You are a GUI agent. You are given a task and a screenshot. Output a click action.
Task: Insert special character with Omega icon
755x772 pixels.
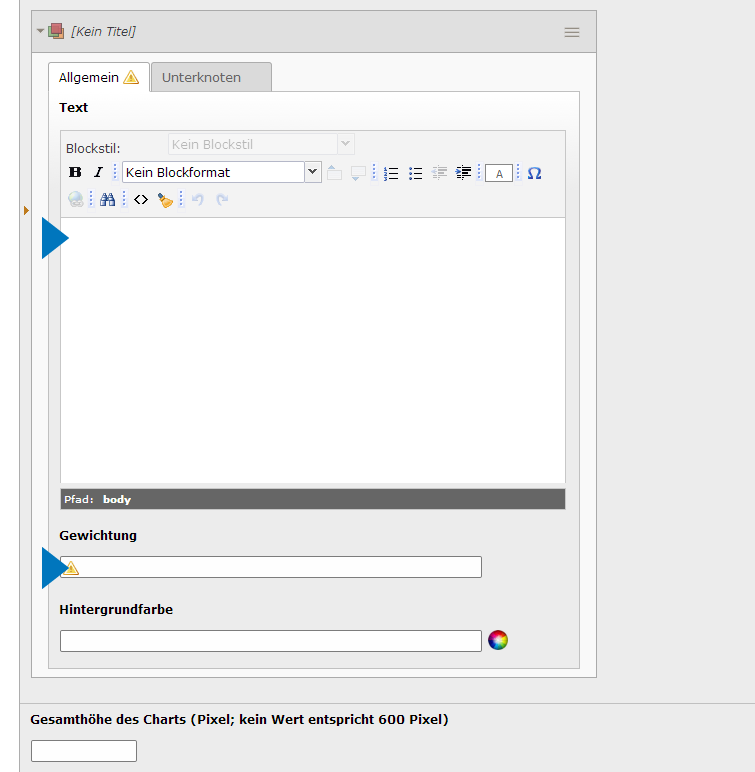click(x=534, y=173)
